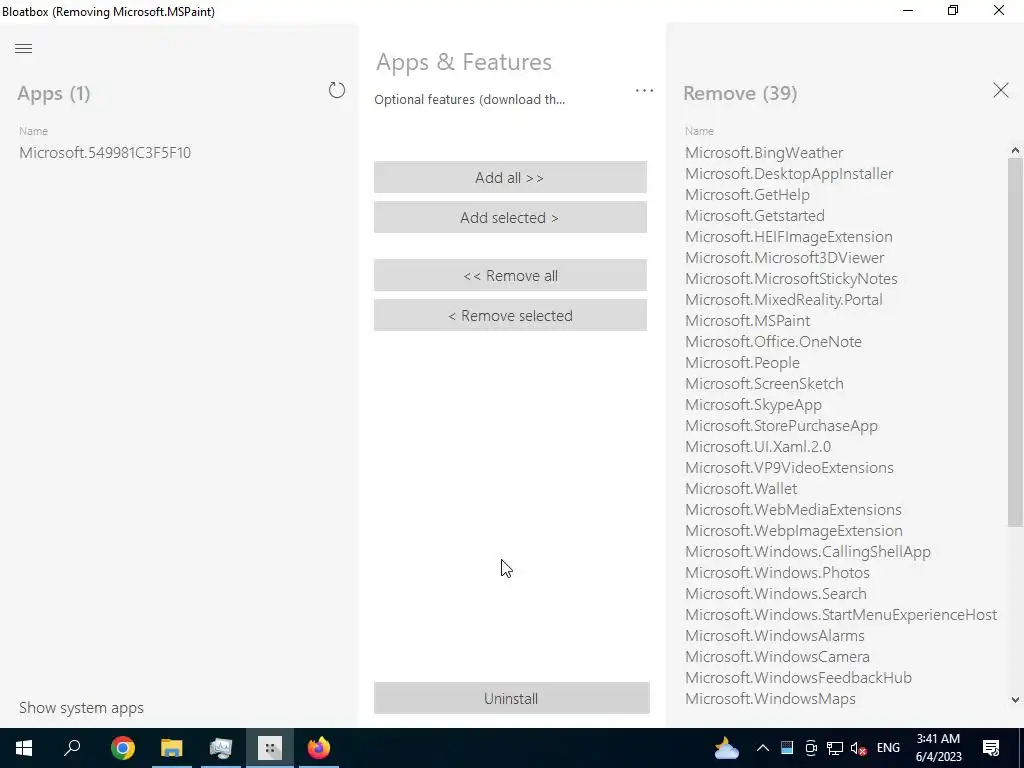
Task: Select Microsoft.StorePurchaseApp entry
Action: pyautogui.click(x=781, y=426)
